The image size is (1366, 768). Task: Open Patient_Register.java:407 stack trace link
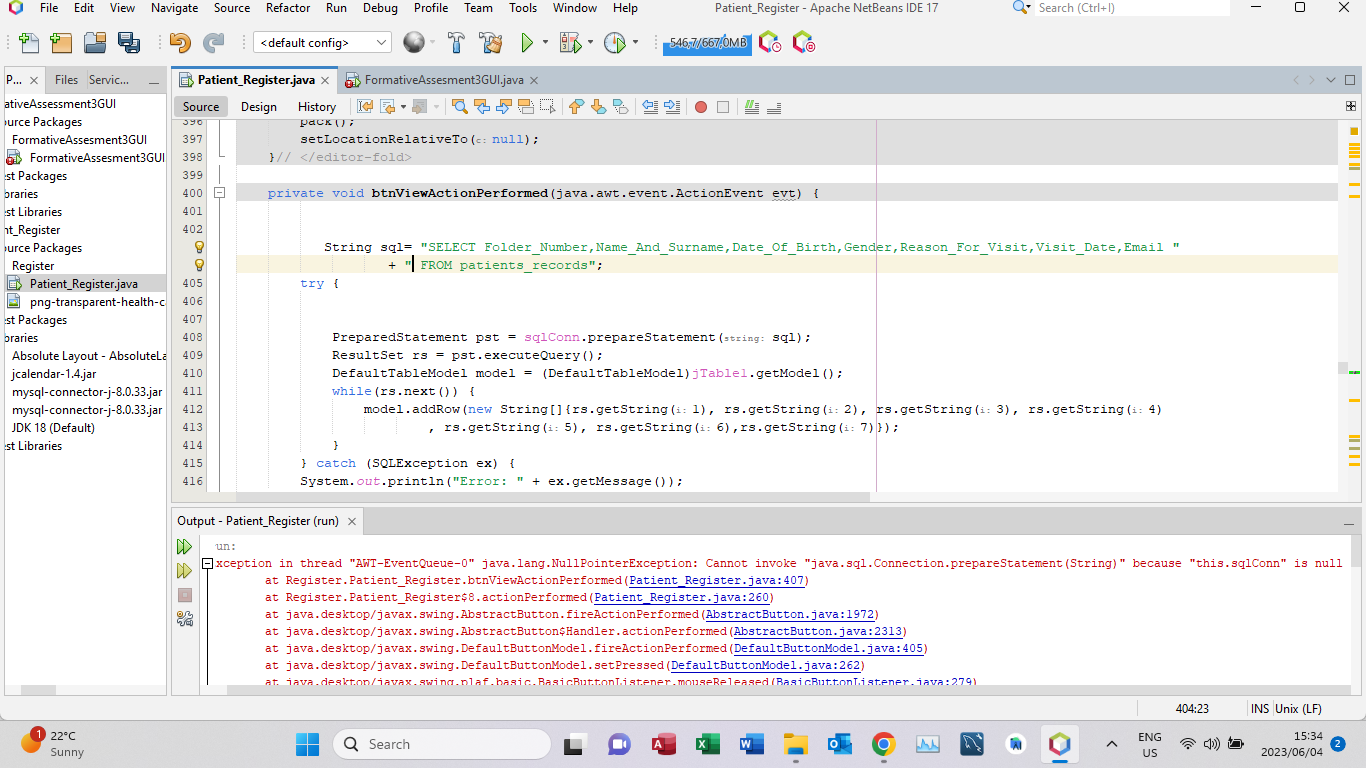(x=718, y=581)
